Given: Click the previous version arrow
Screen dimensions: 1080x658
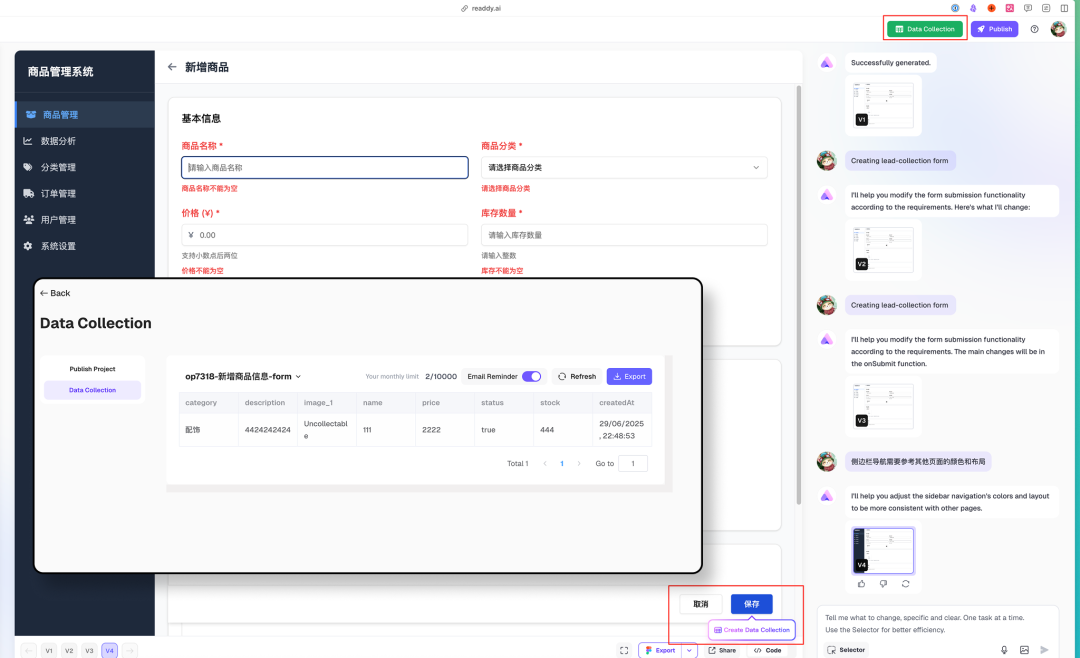Looking at the screenshot, I should (x=28, y=650).
